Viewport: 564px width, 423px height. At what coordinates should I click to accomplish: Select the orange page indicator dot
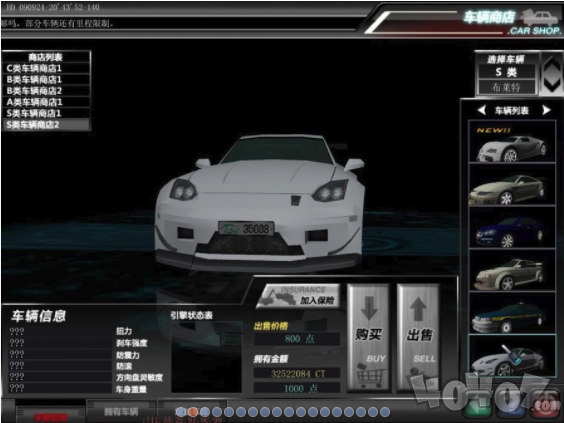[193, 411]
